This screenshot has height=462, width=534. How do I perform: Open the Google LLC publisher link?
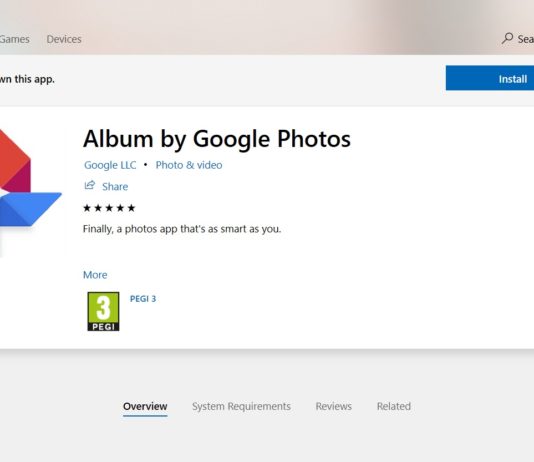110,165
